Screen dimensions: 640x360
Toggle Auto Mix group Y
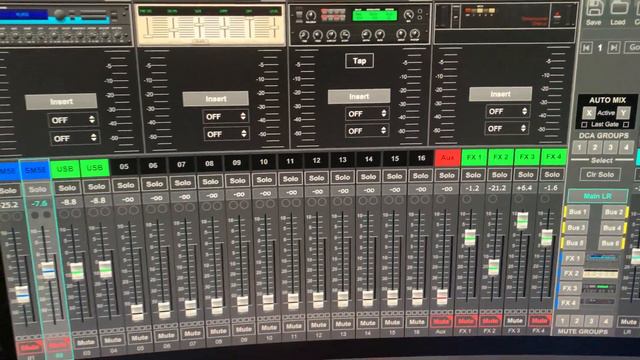623,112
